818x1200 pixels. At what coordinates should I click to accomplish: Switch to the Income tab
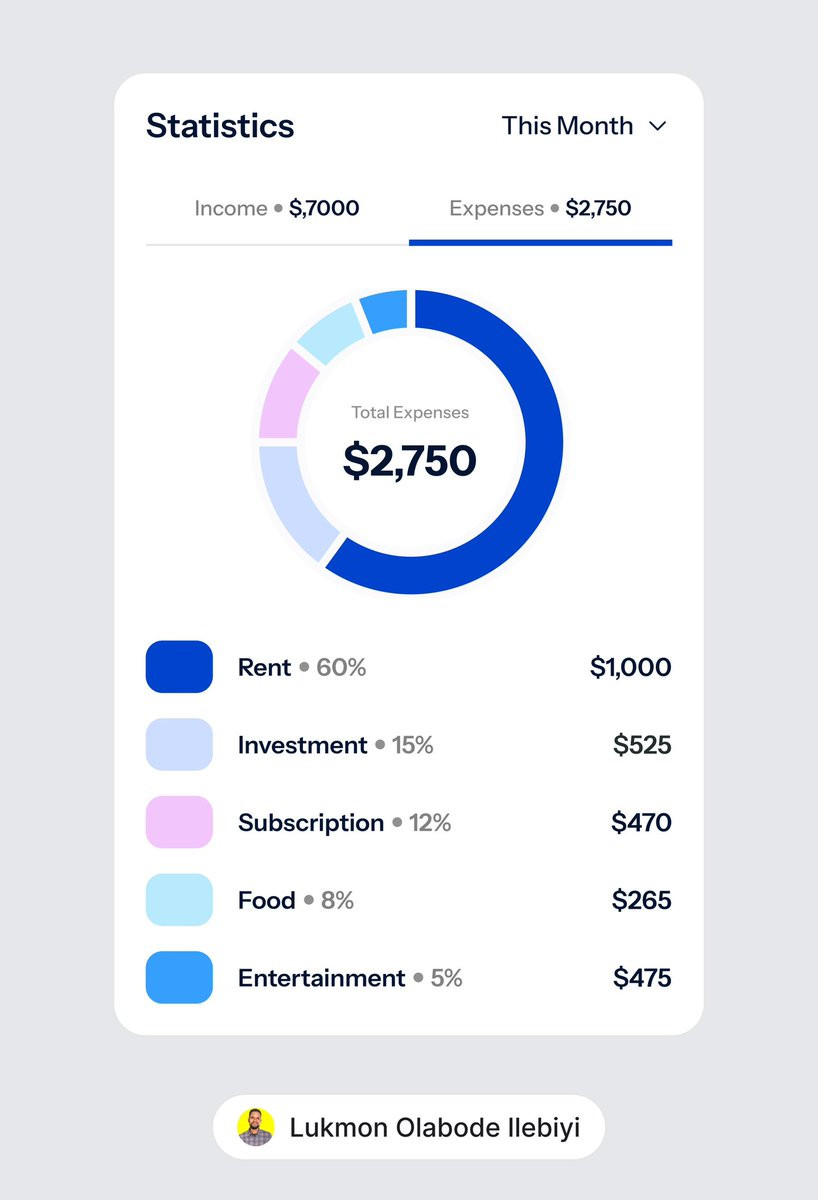[x=277, y=208]
